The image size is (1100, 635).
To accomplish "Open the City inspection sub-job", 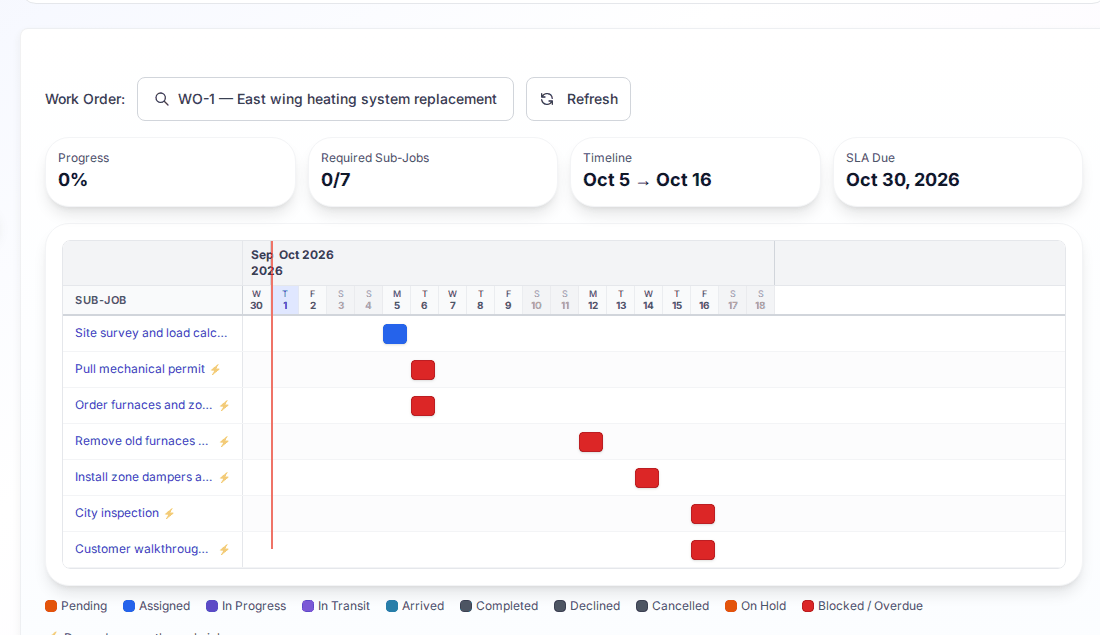I will click(117, 513).
